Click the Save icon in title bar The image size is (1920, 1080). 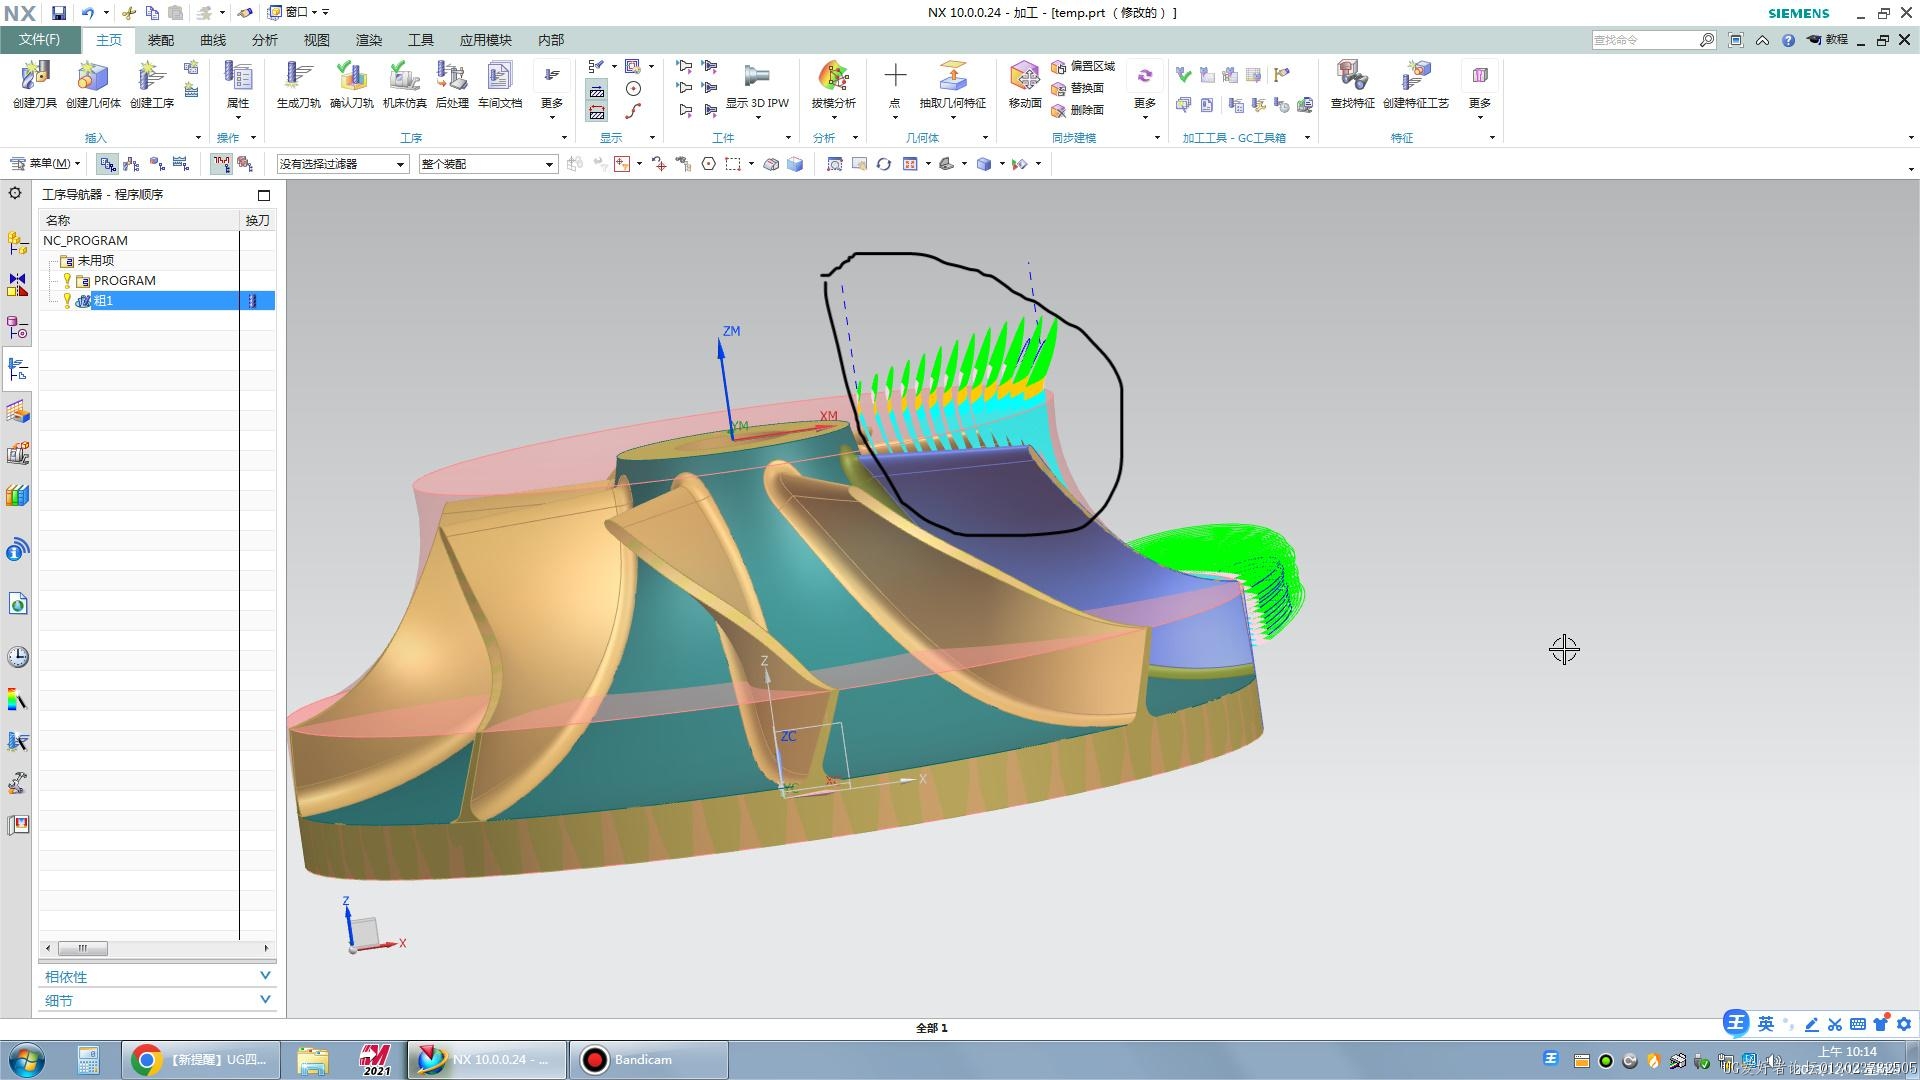(59, 13)
